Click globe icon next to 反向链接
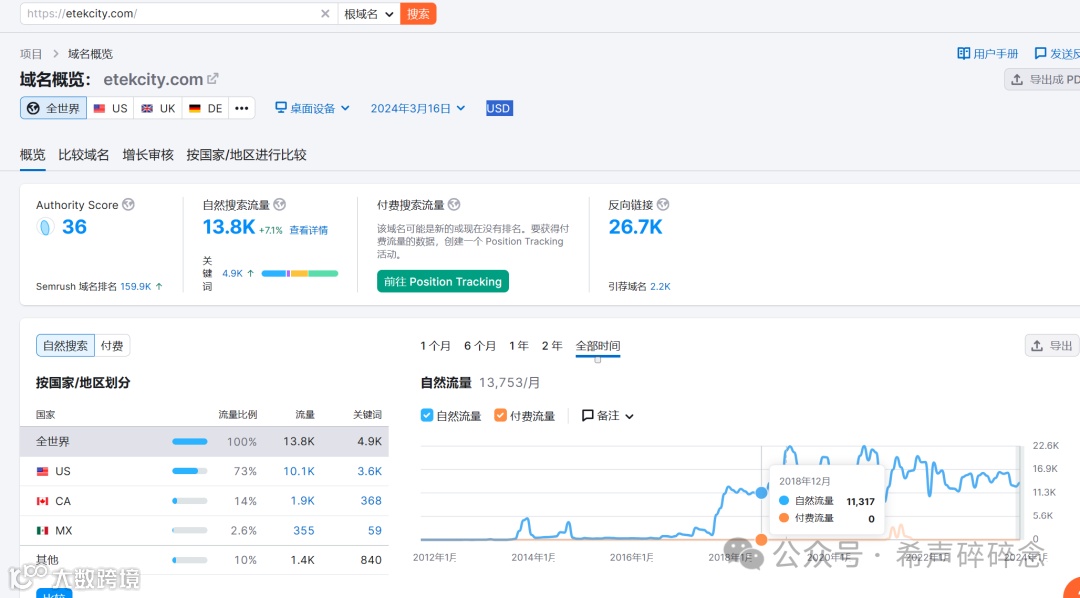Image resolution: width=1080 pixels, height=598 pixels. pos(663,205)
